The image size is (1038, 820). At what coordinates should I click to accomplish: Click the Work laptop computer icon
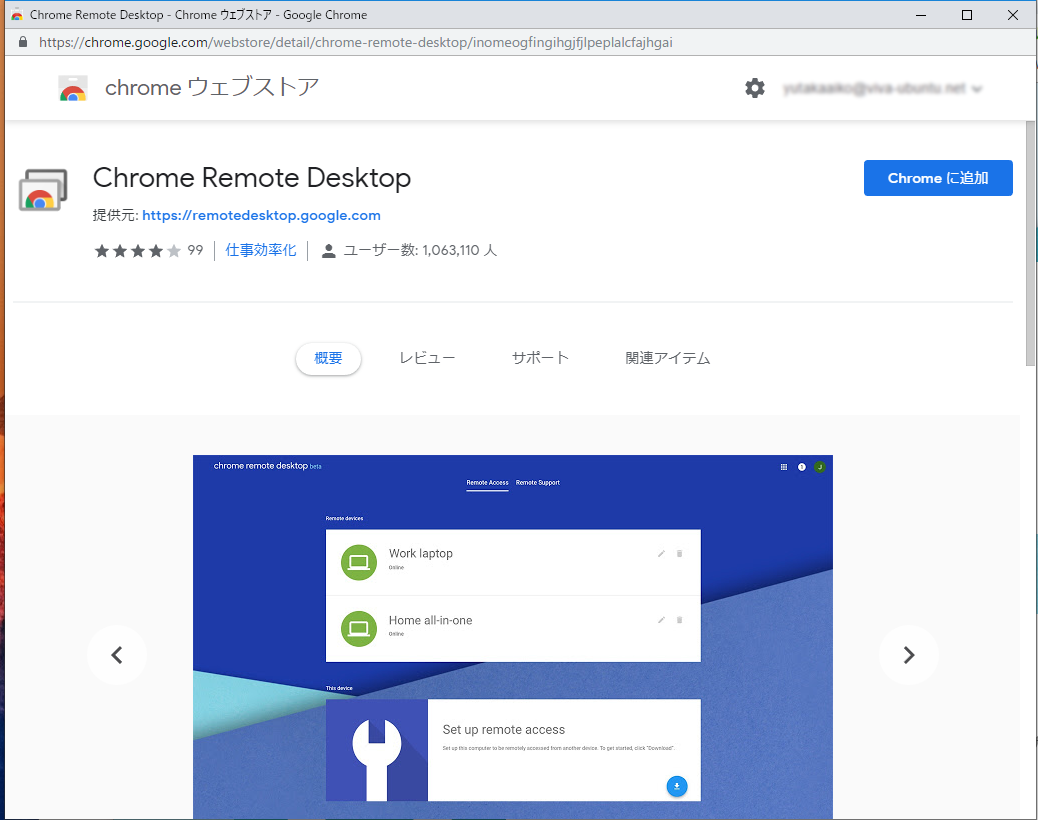point(359,562)
